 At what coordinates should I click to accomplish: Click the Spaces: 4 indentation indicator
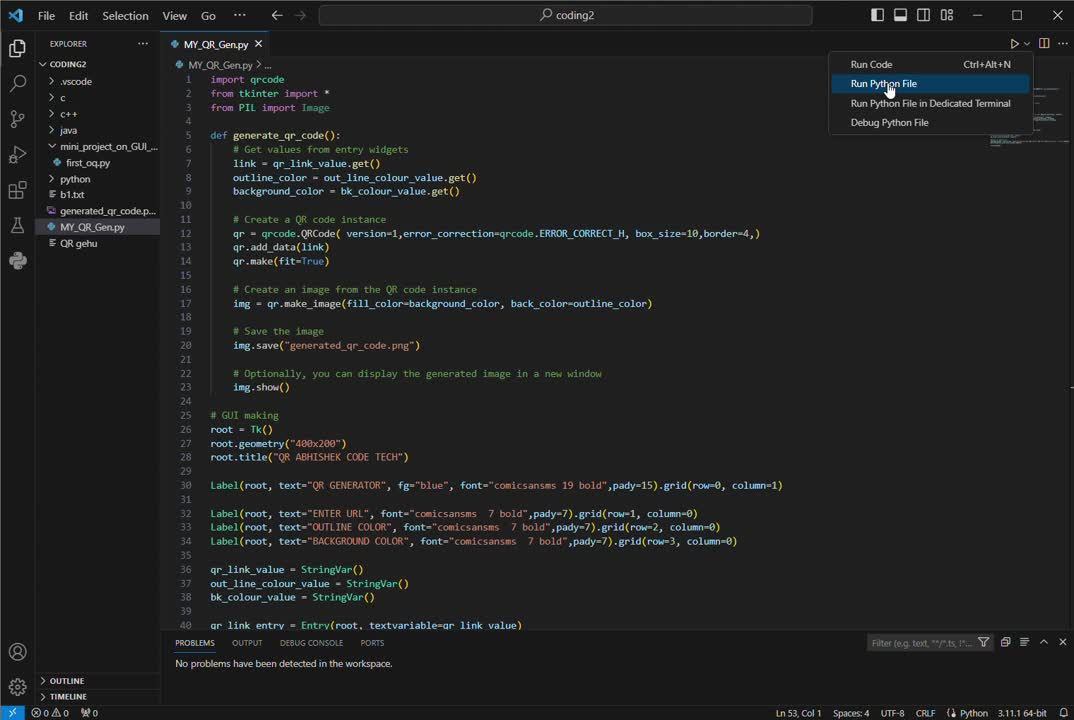click(851, 713)
